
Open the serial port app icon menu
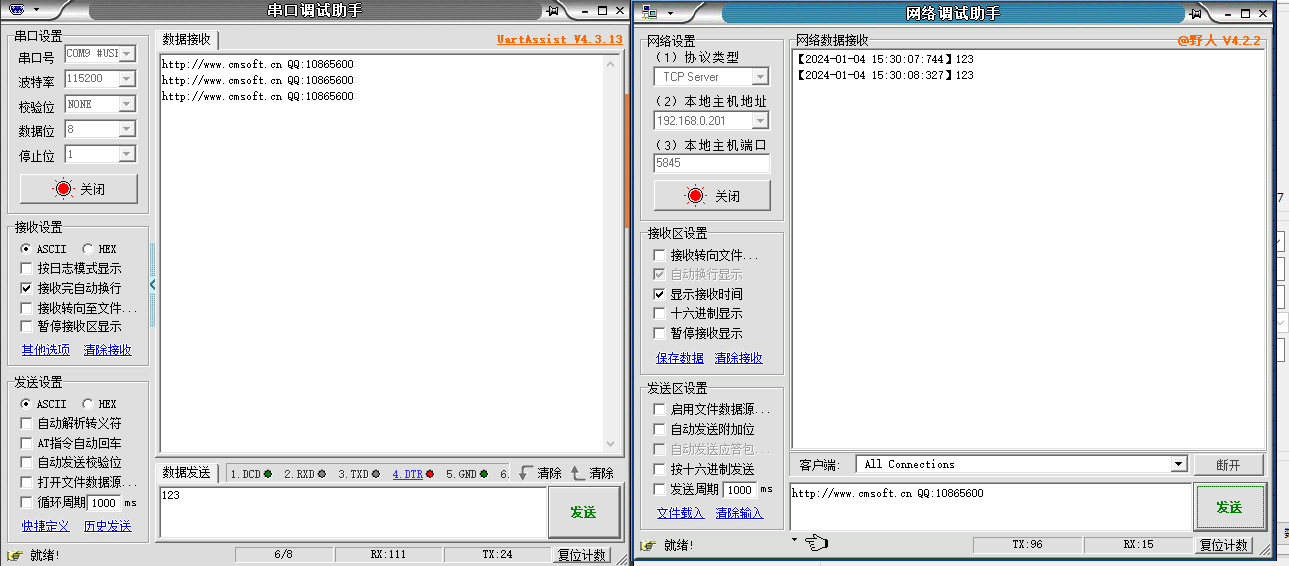coord(23,10)
